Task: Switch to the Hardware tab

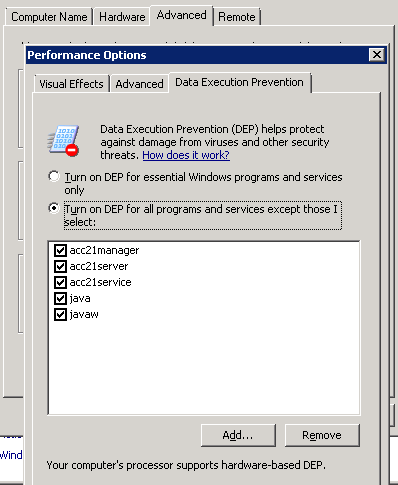Action: click(x=122, y=17)
